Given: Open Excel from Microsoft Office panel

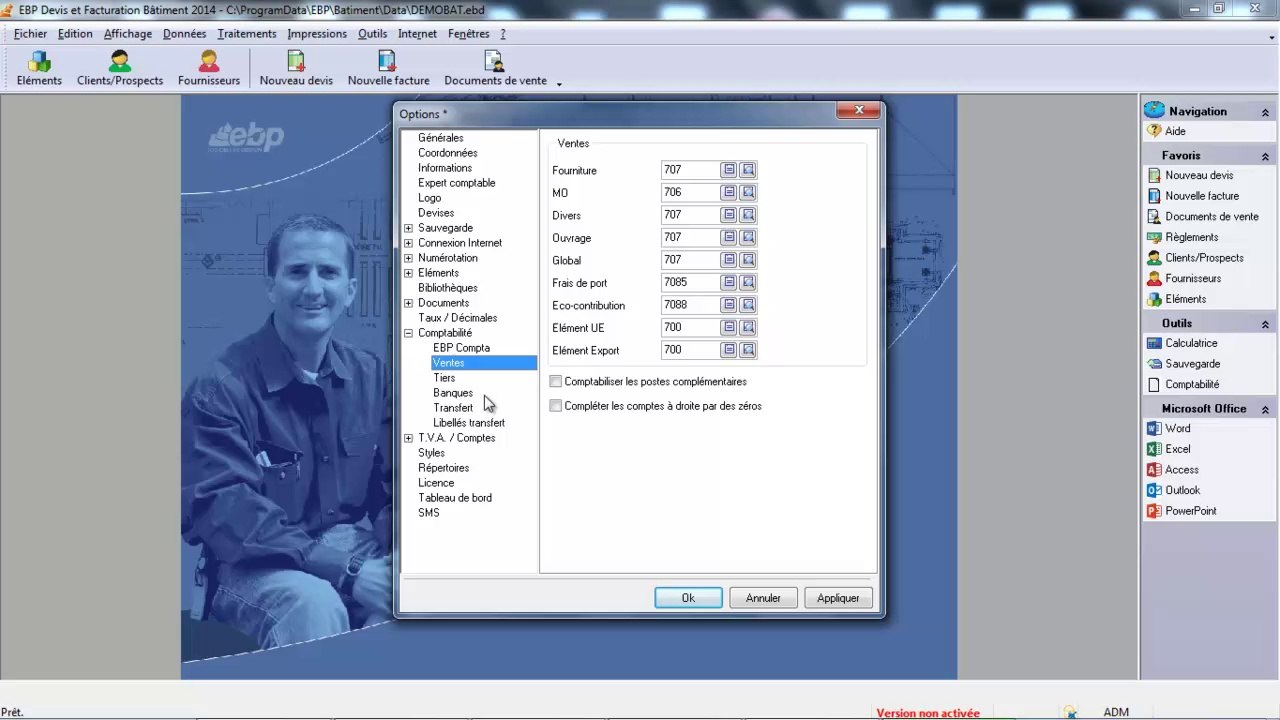Looking at the screenshot, I should (x=1177, y=449).
